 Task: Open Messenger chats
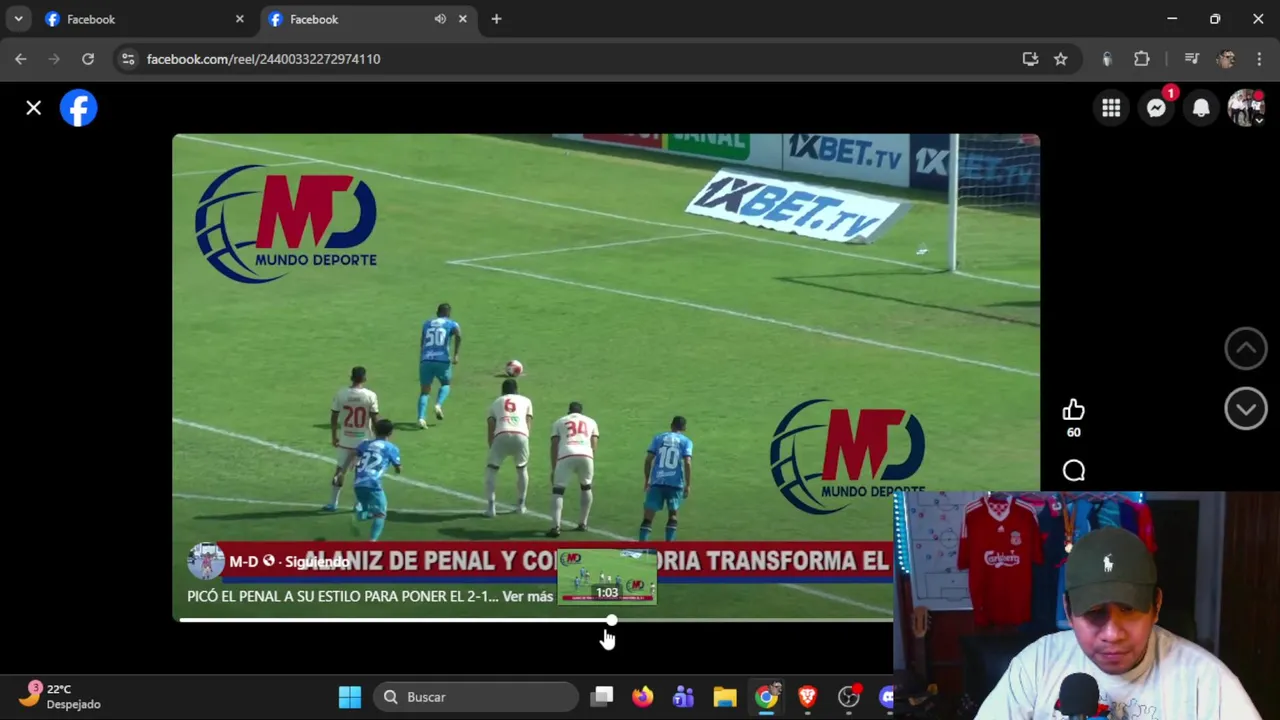pos(1156,108)
